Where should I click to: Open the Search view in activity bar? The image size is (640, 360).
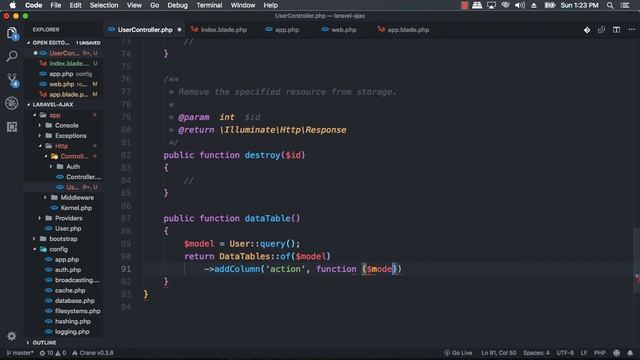(x=12, y=56)
